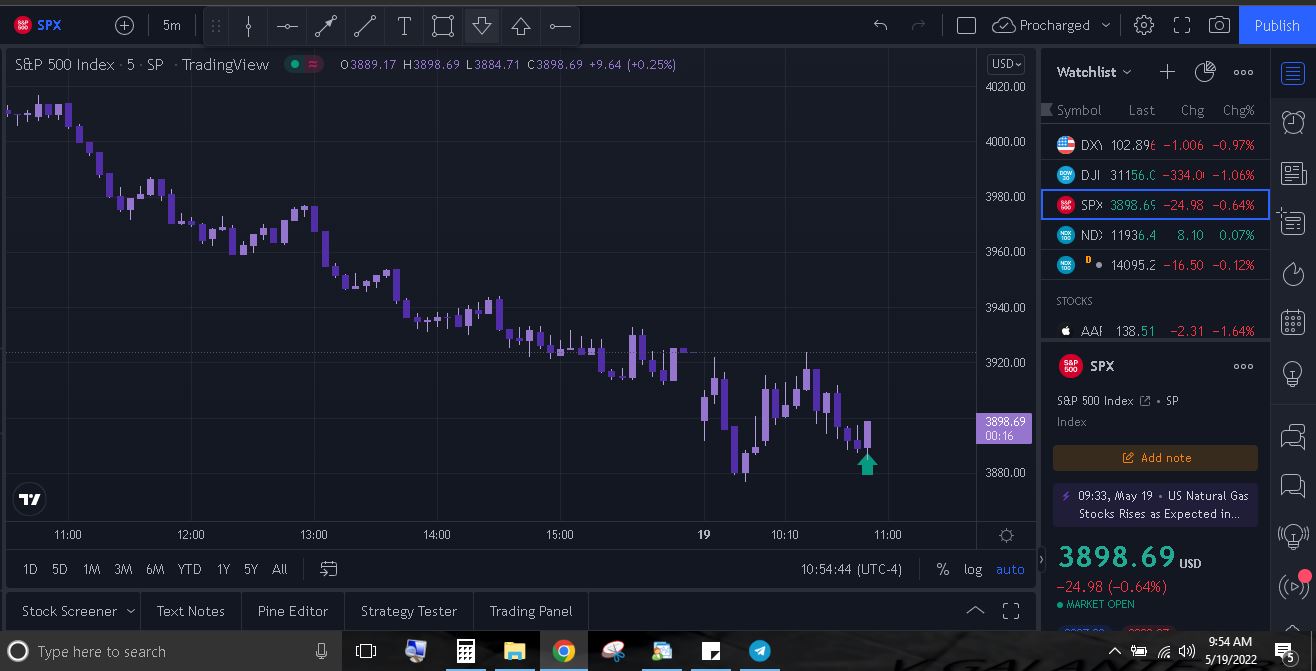
Task: Select the trend line drawing tool
Action: point(365,26)
